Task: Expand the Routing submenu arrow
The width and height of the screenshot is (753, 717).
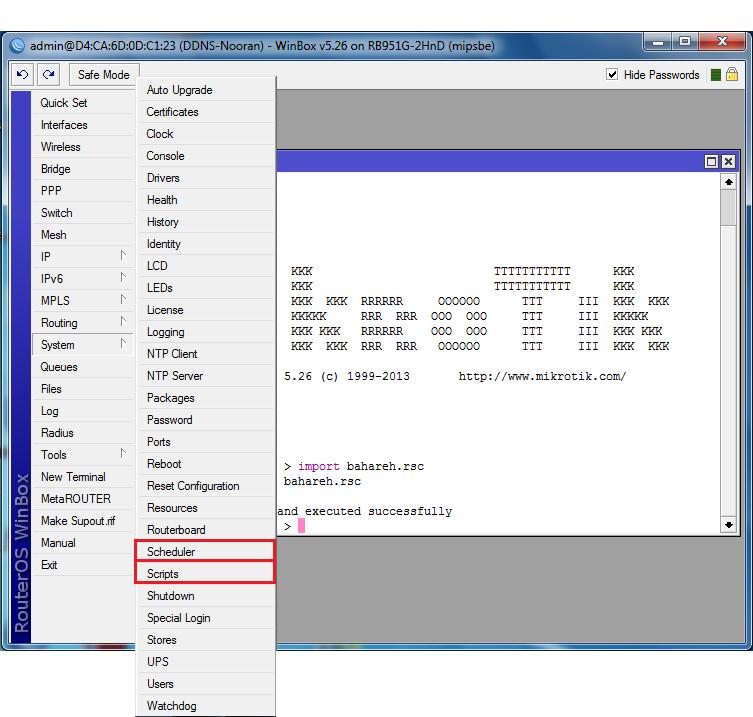Action: click(x=123, y=322)
